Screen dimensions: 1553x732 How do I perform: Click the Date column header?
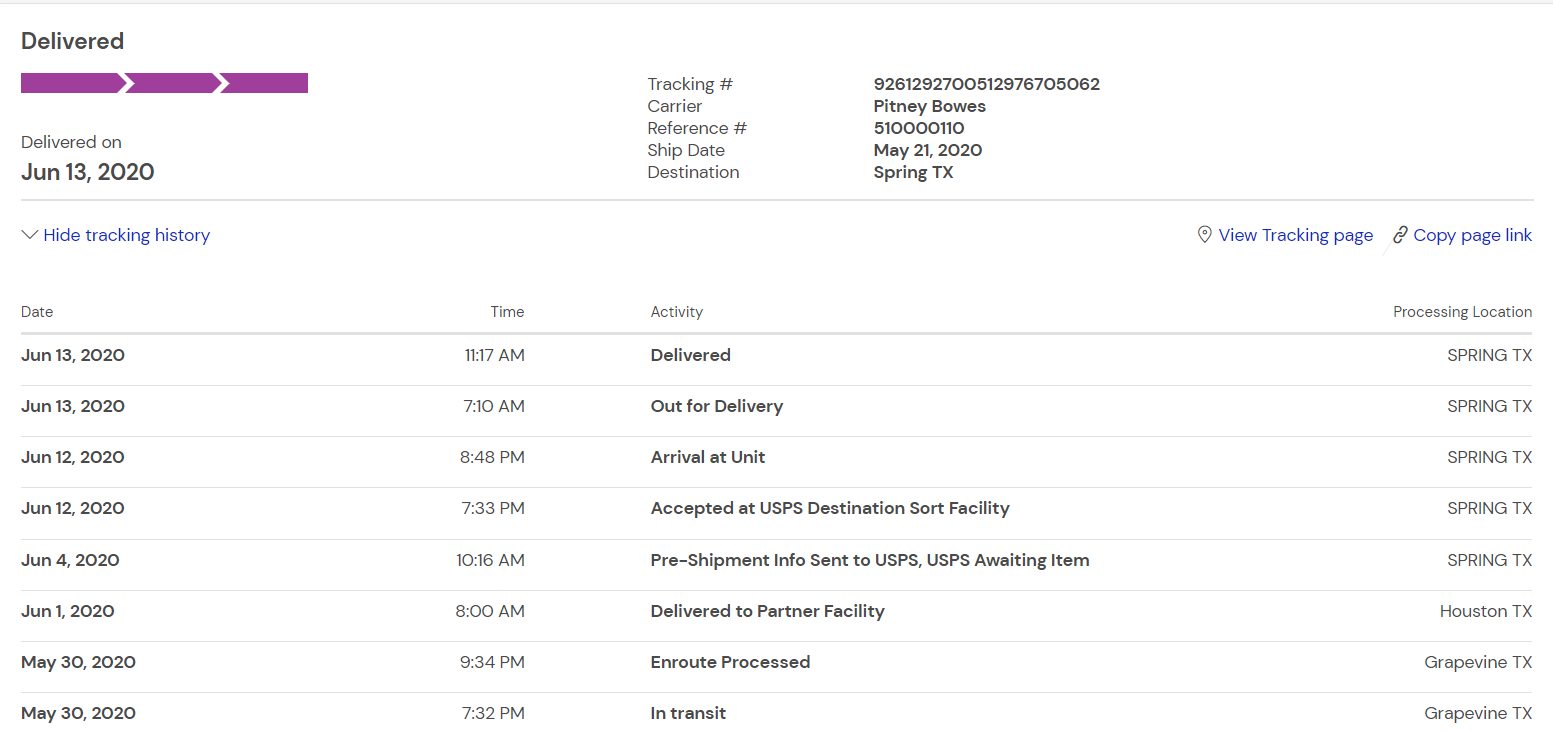pyautogui.click(x=37, y=312)
